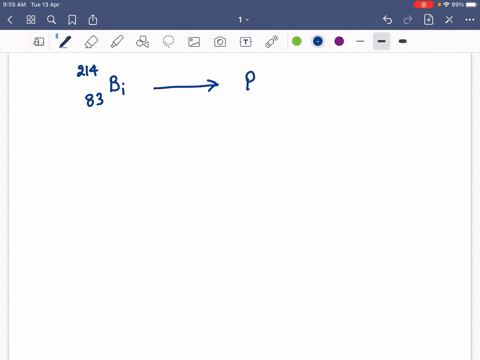Select the Shapes tool

click(x=143, y=42)
